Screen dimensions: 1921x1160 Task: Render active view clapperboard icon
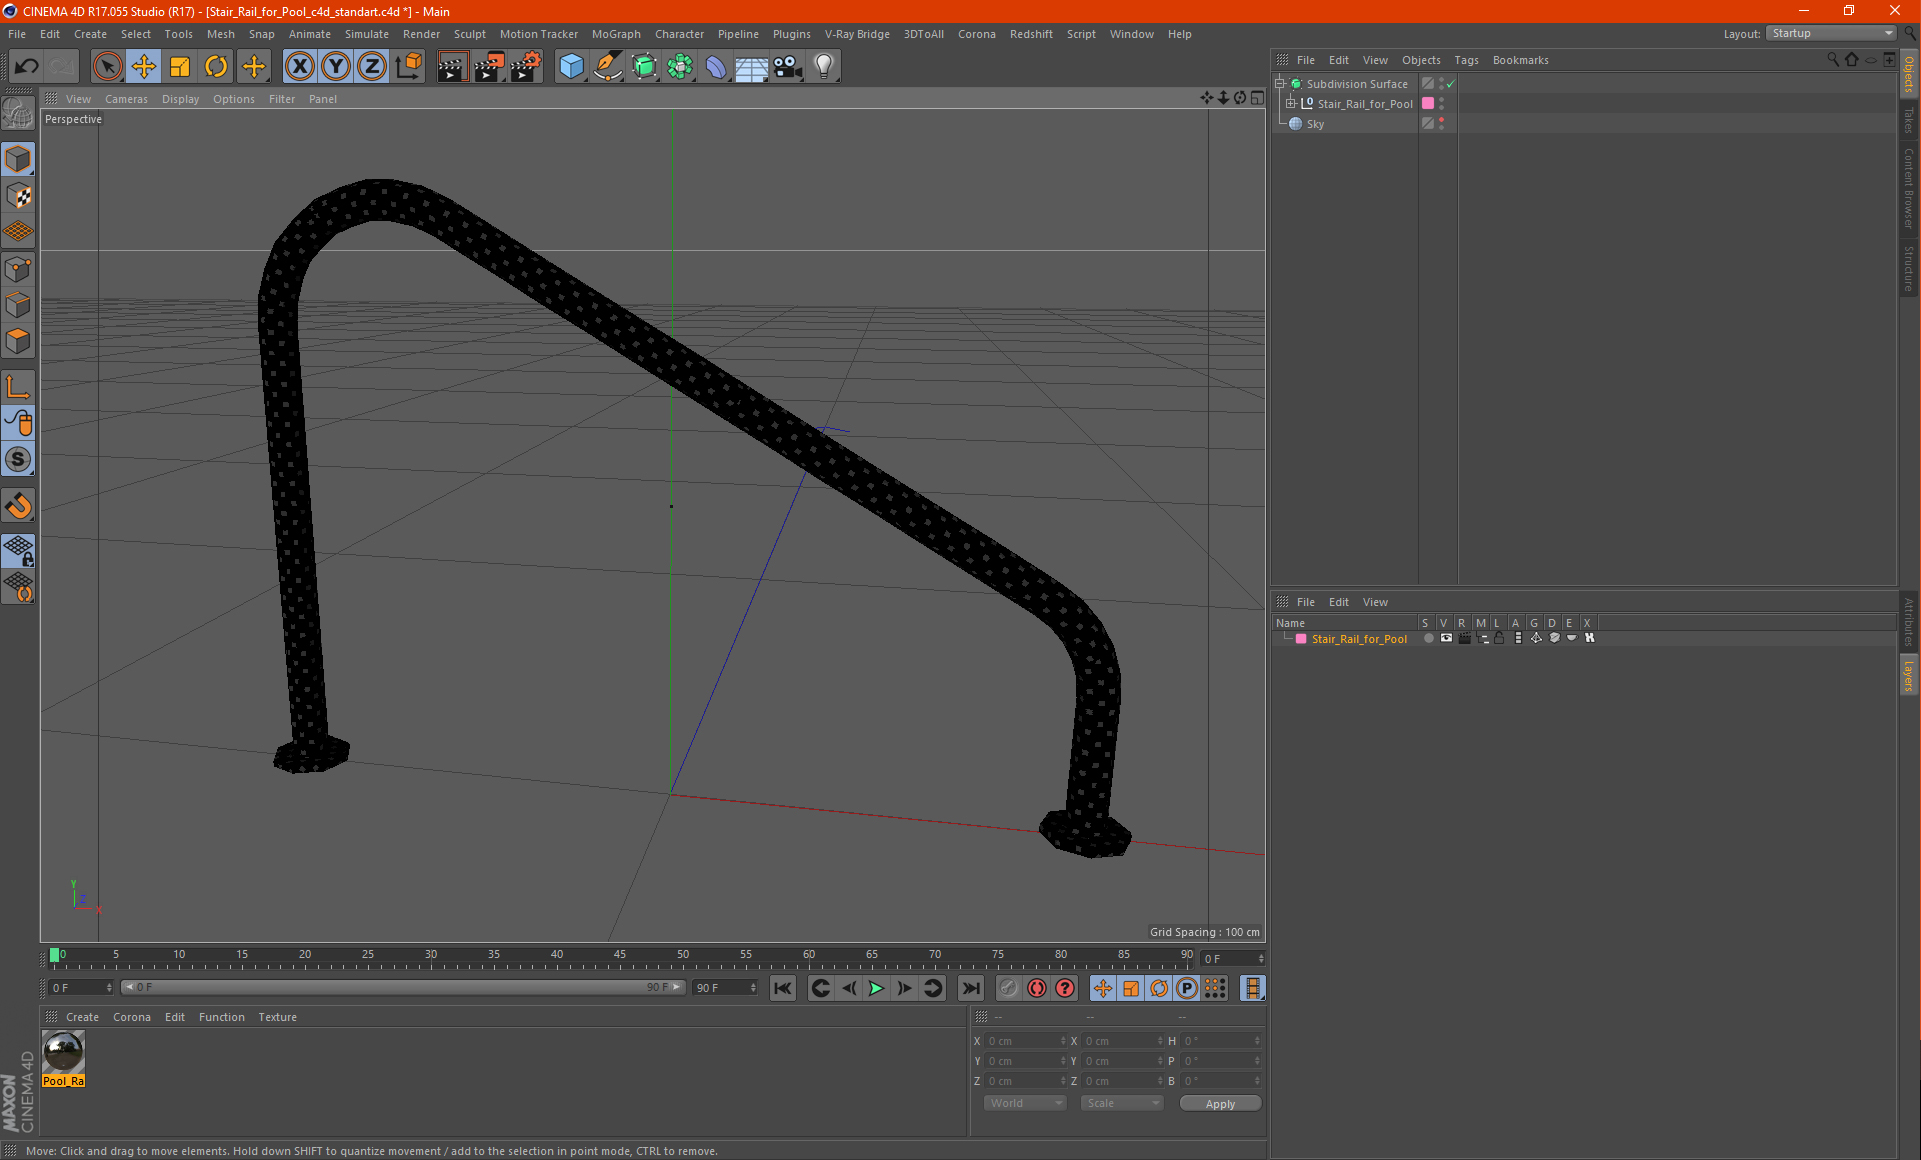coord(452,66)
